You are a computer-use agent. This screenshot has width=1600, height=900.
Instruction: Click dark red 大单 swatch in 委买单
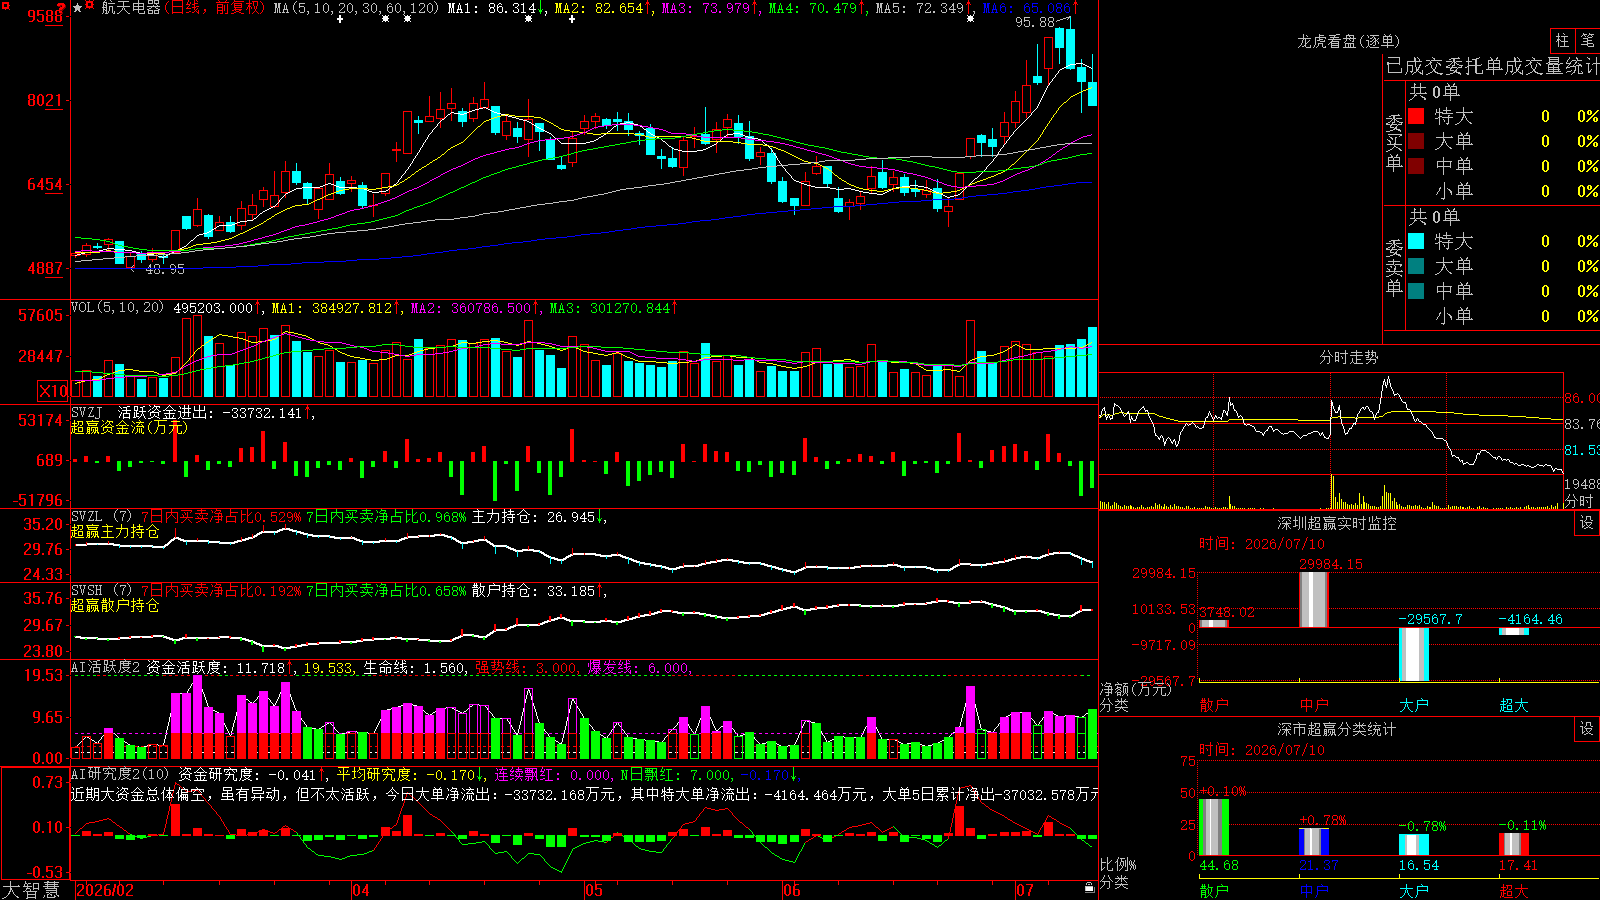coord(1416,141)
